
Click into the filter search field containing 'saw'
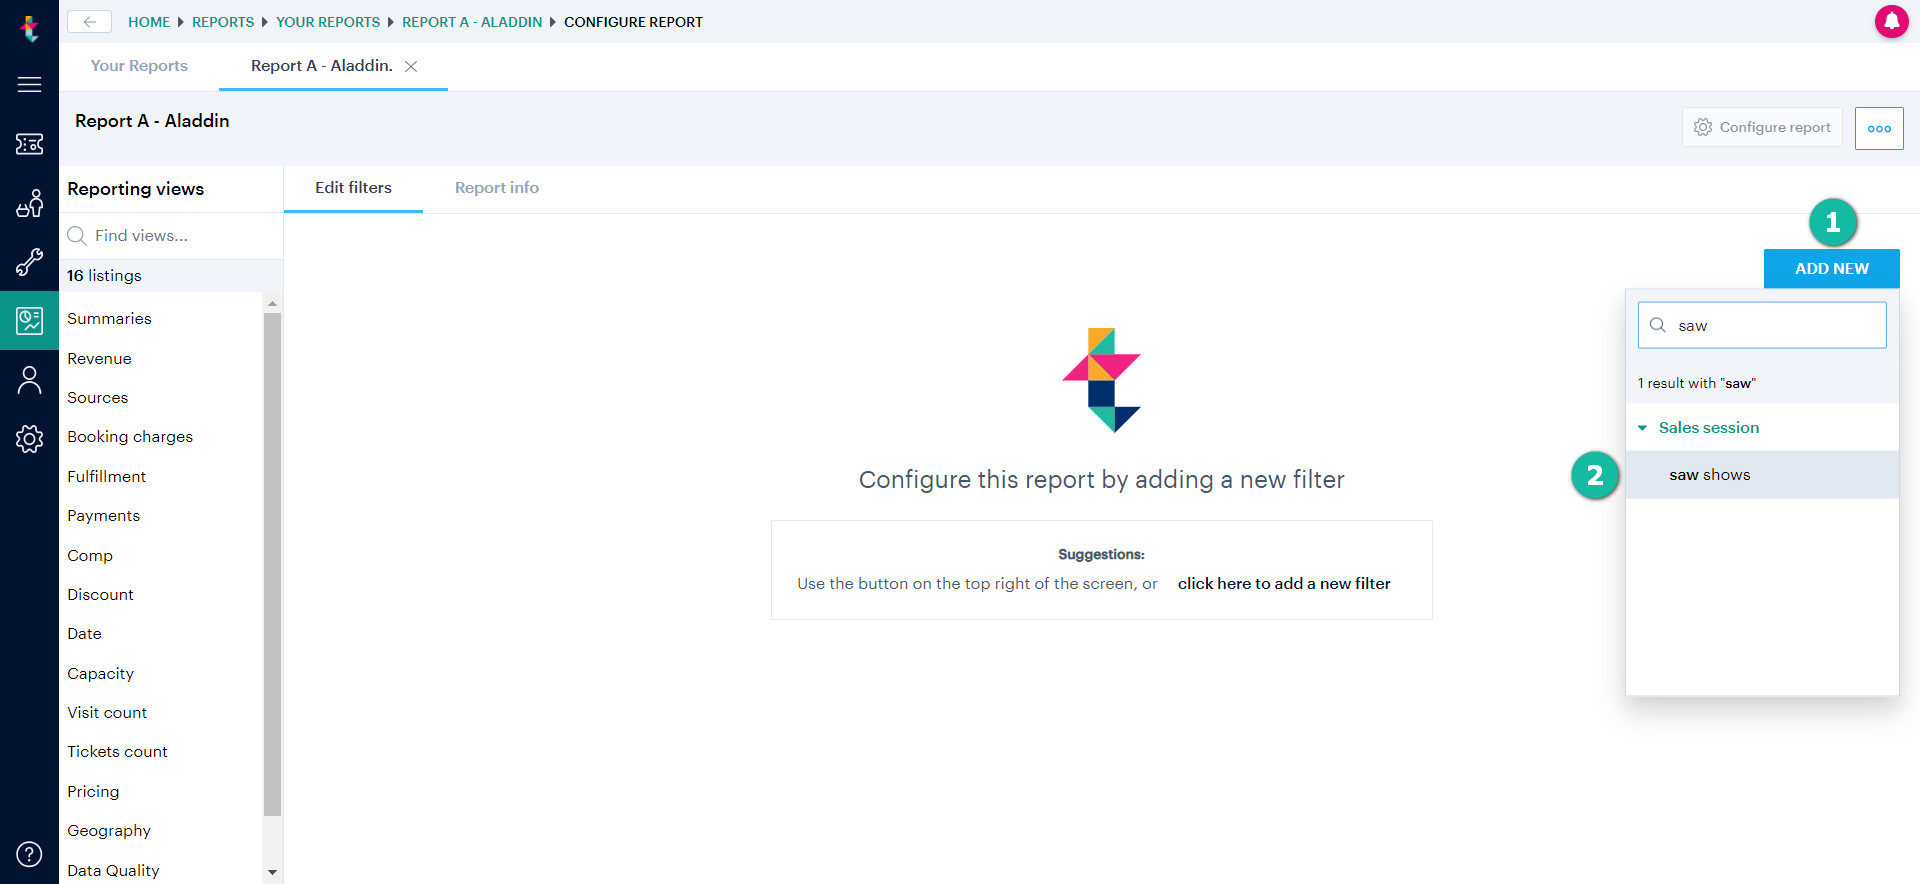[x=1762, y=325]
